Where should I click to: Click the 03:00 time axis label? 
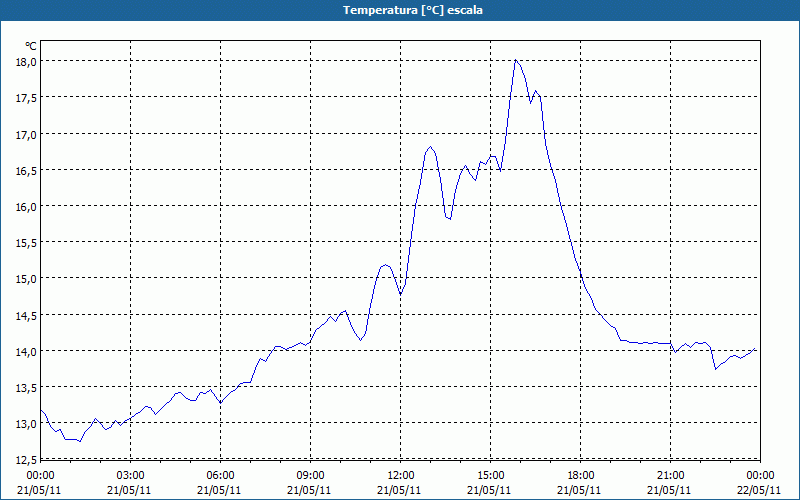[x=131, y=476]
